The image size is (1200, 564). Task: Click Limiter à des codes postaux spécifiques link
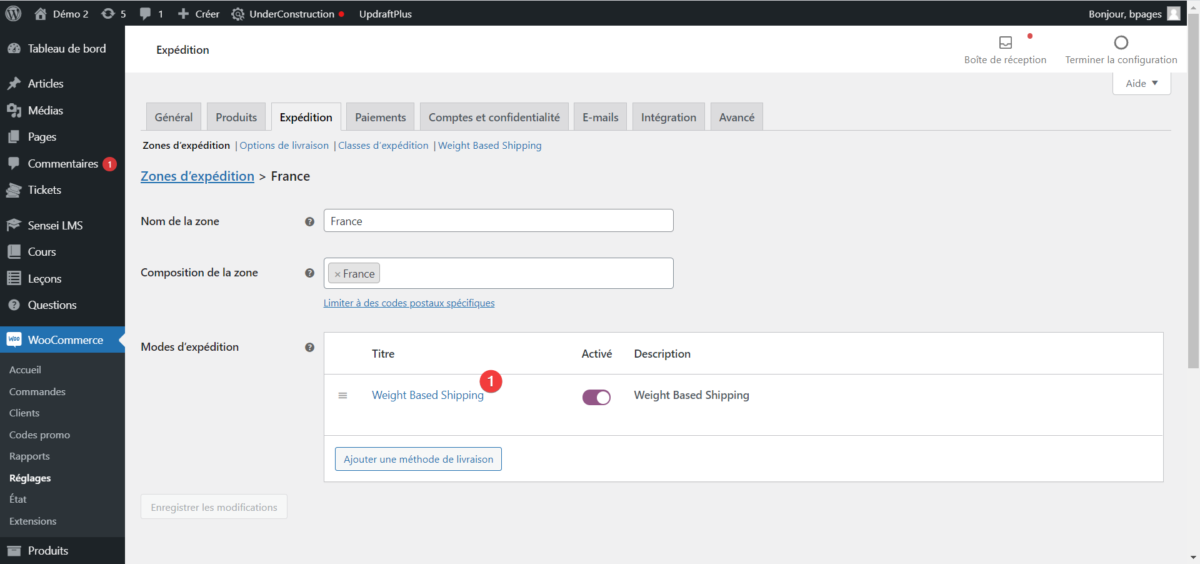click(408, 303)
